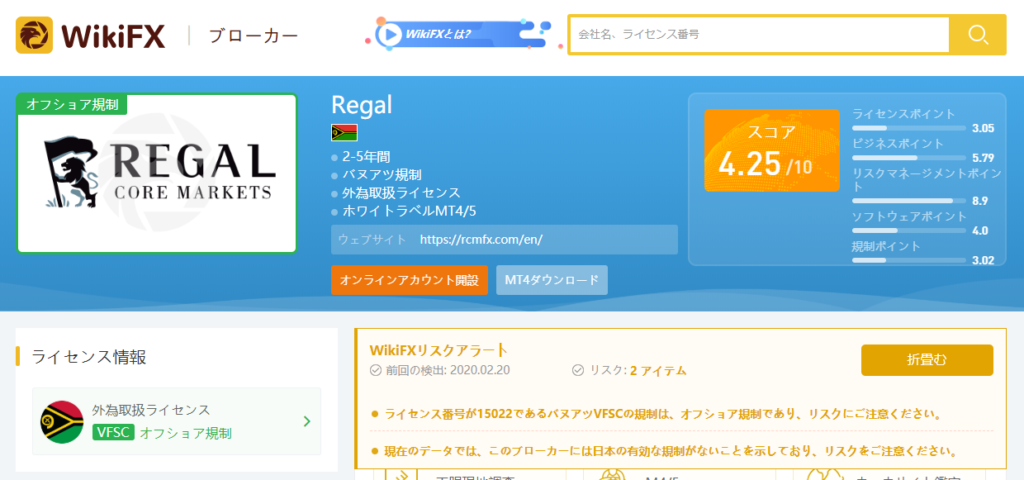Click the MT4ダウンロード button
The width and height of the screenshot is (1024, 480).
tap(552, 280)
